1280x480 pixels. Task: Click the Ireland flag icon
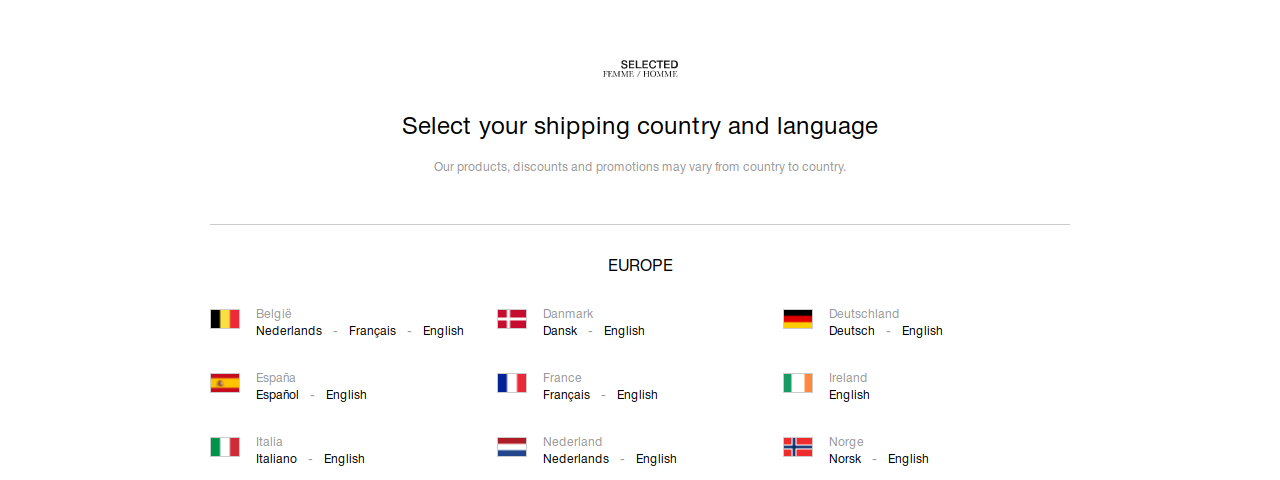[798, 383]
